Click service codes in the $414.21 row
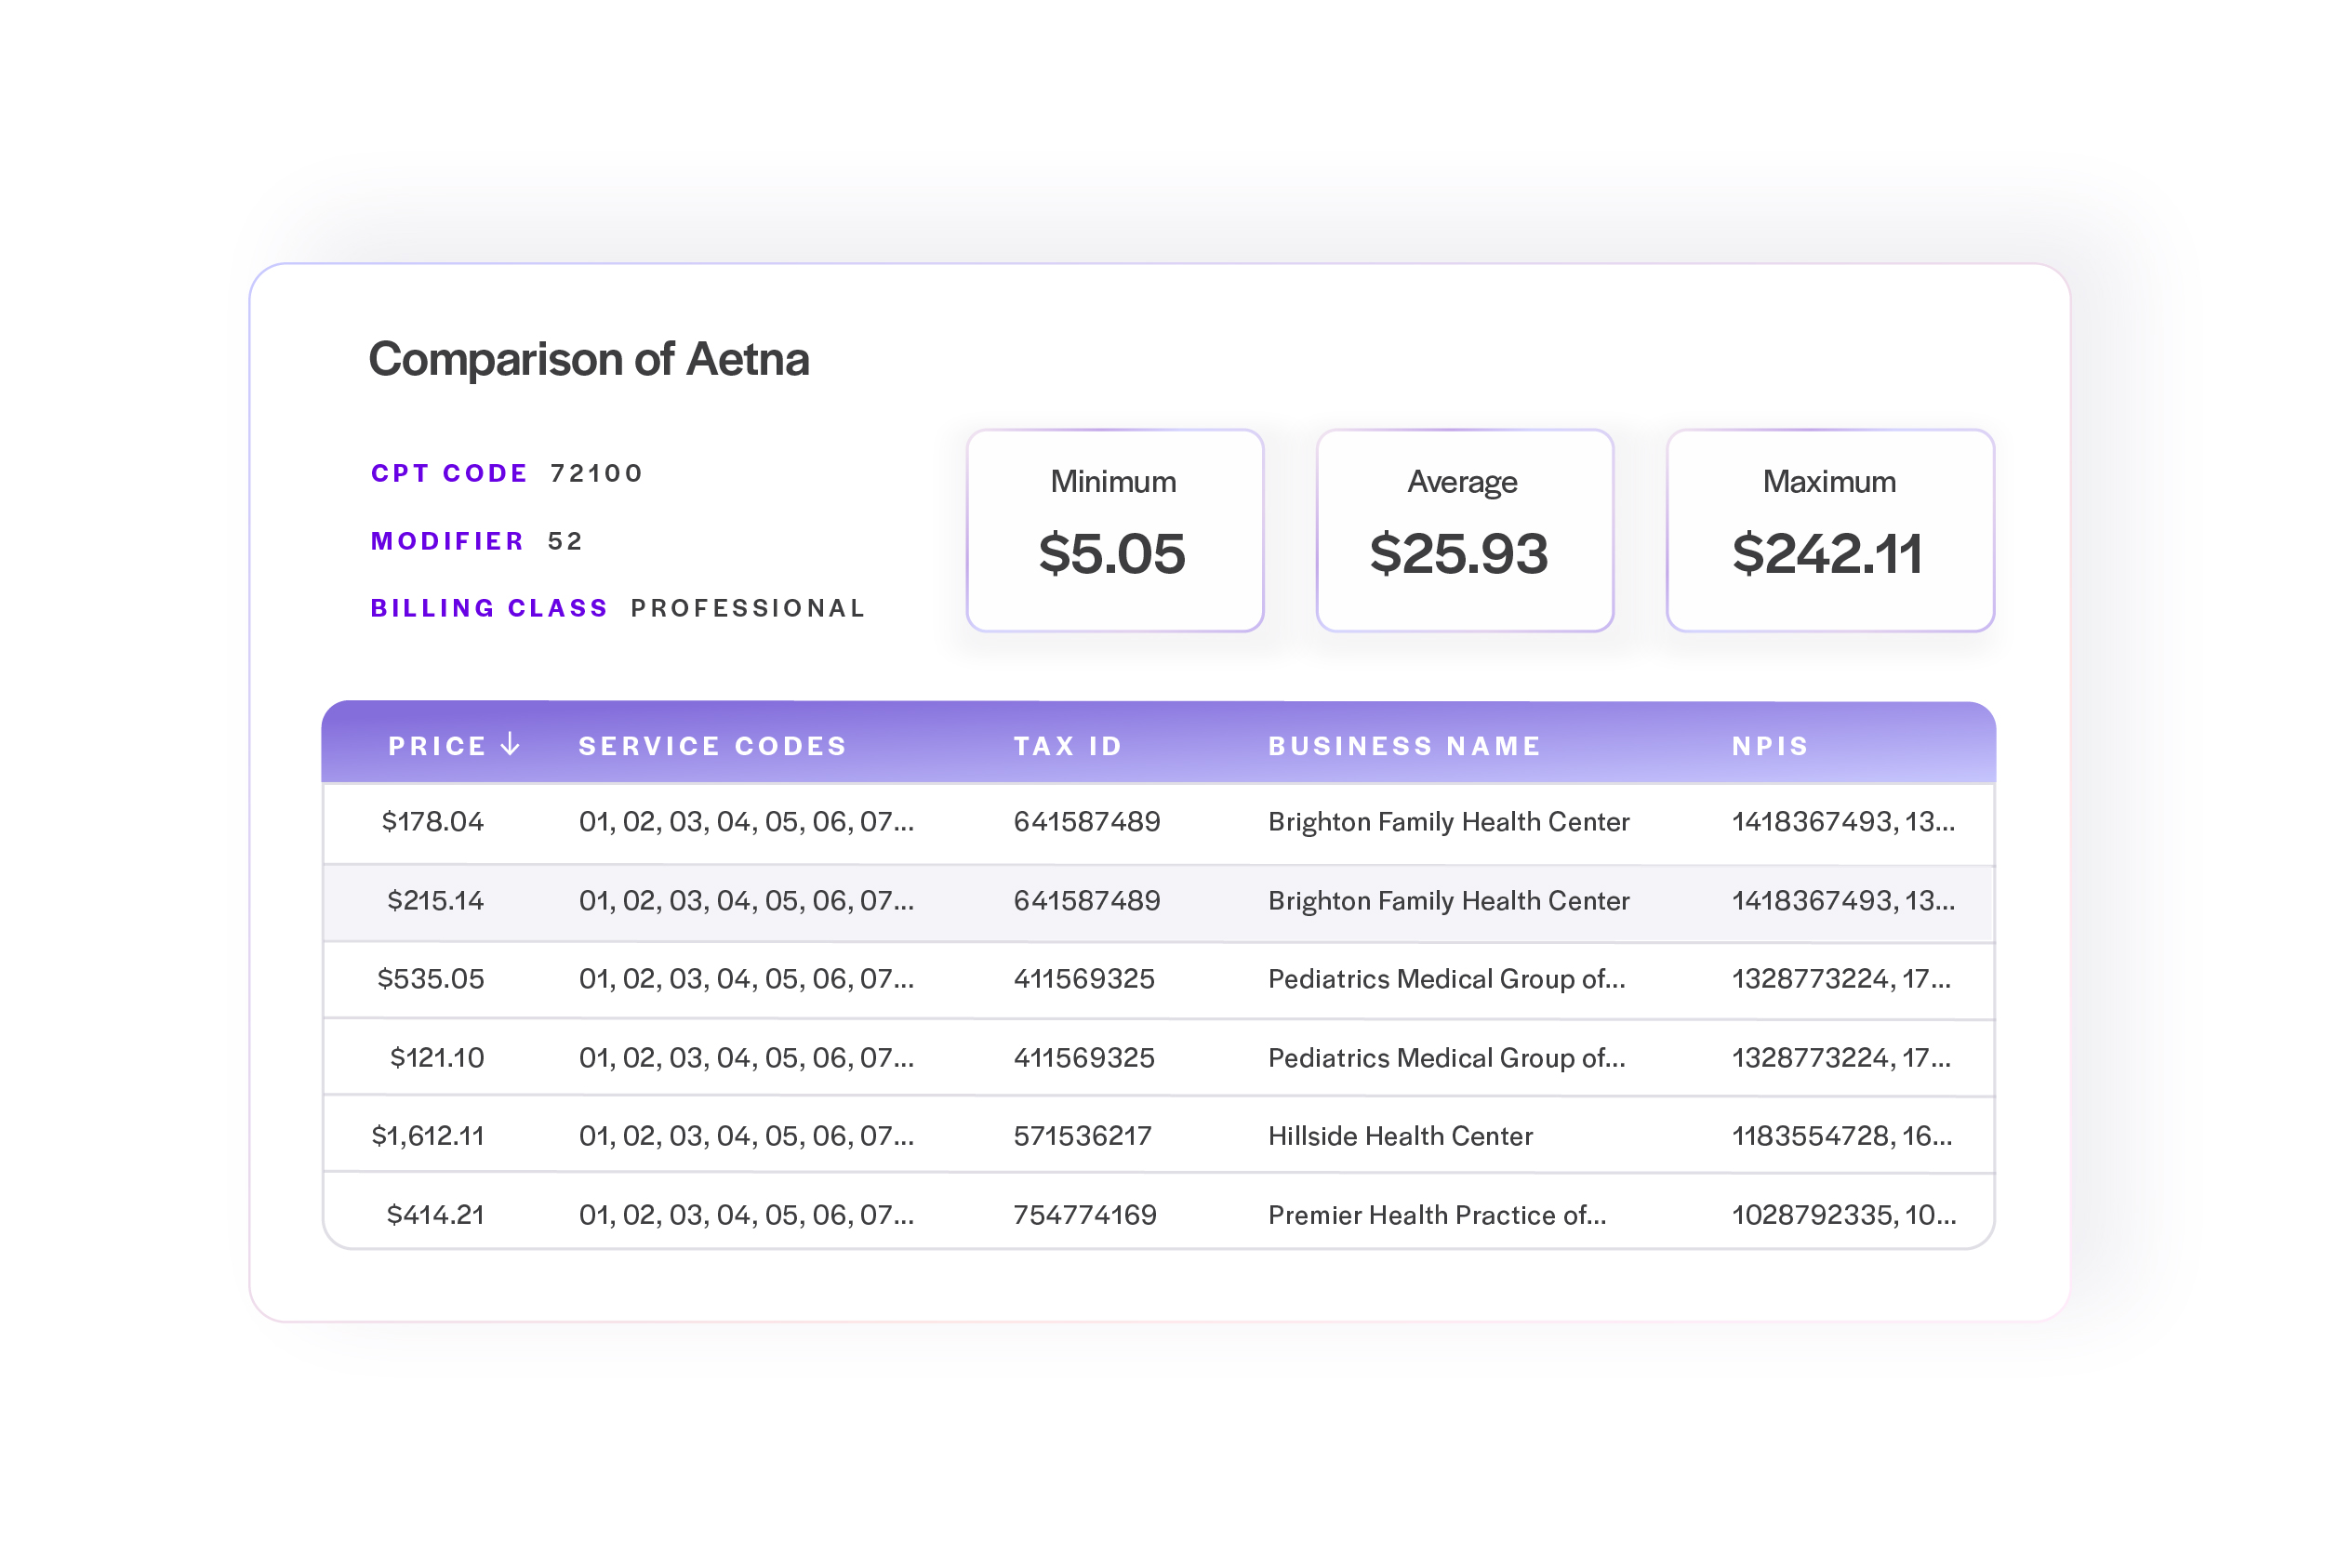Screen dimensions: 2325x1568 (746, 1215)
